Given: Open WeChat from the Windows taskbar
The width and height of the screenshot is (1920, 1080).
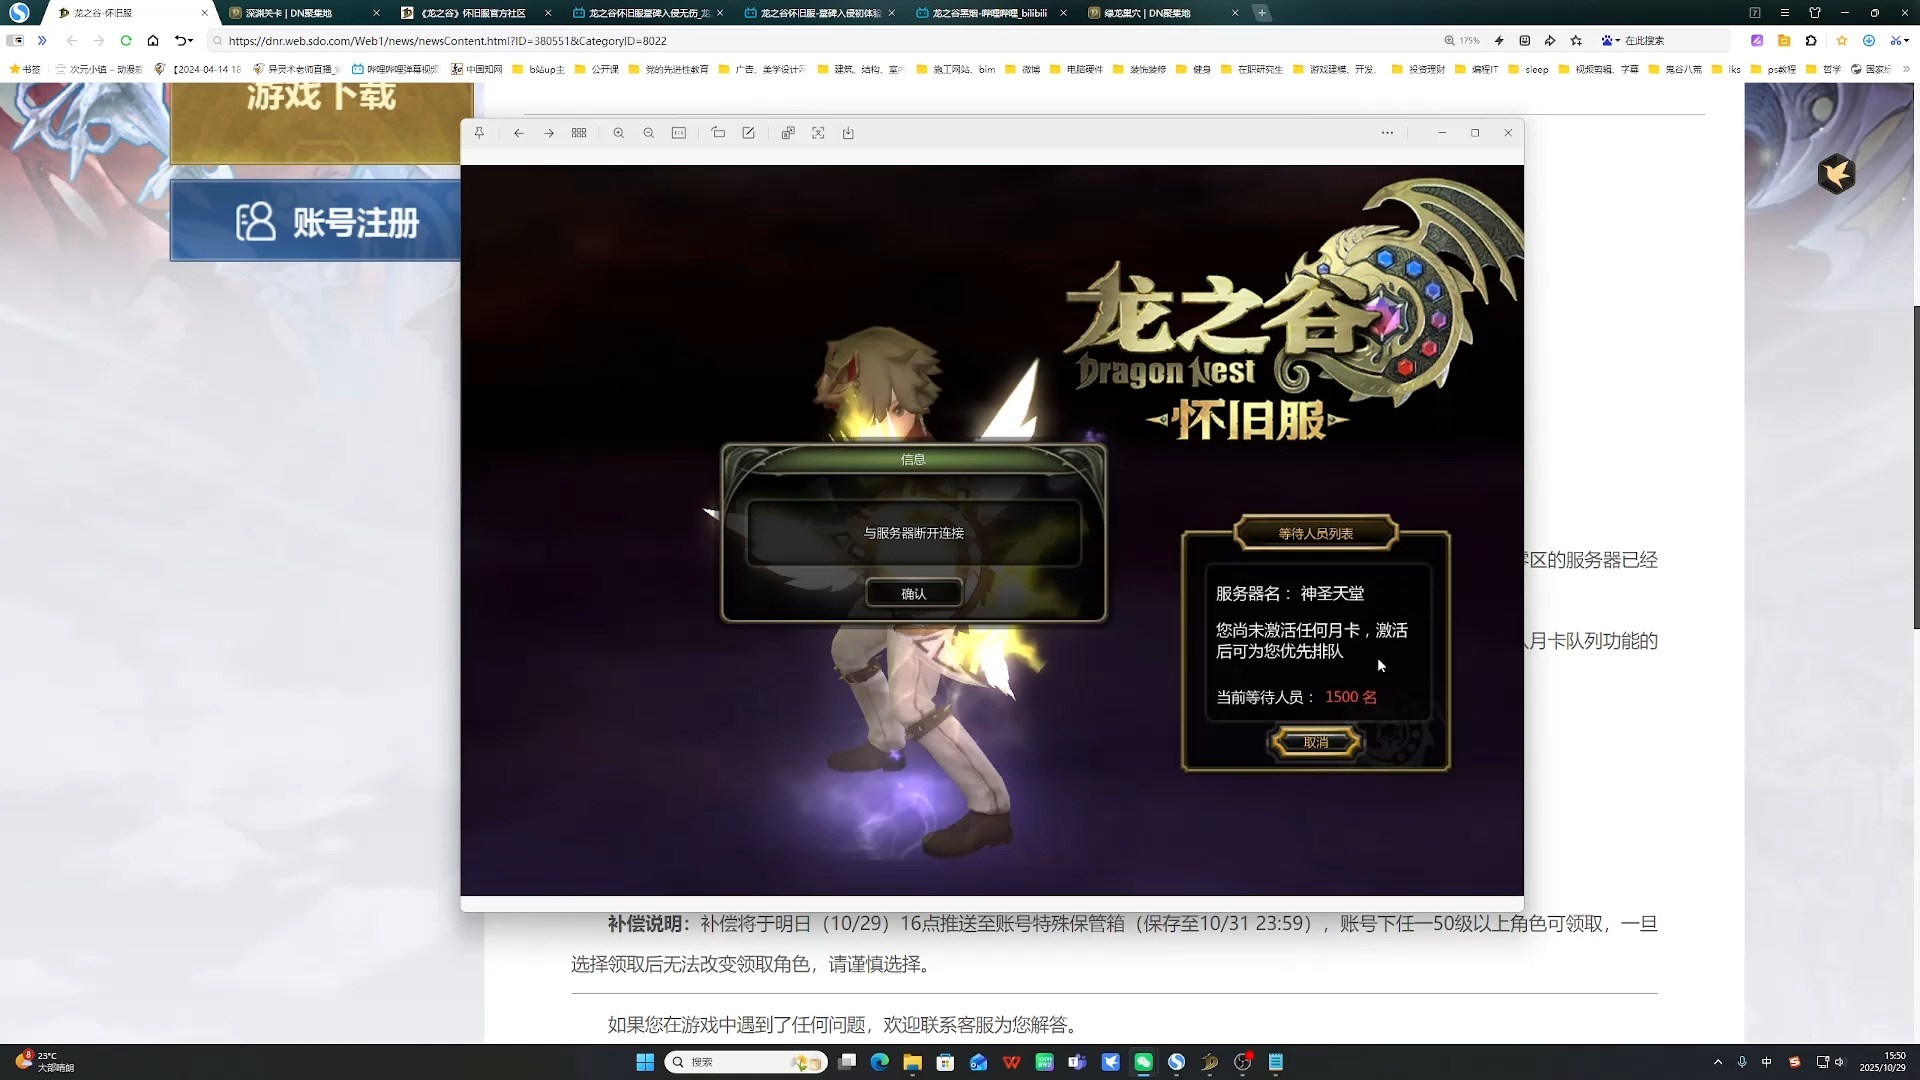Looking at the screenshot, I should (1143, 1062).
